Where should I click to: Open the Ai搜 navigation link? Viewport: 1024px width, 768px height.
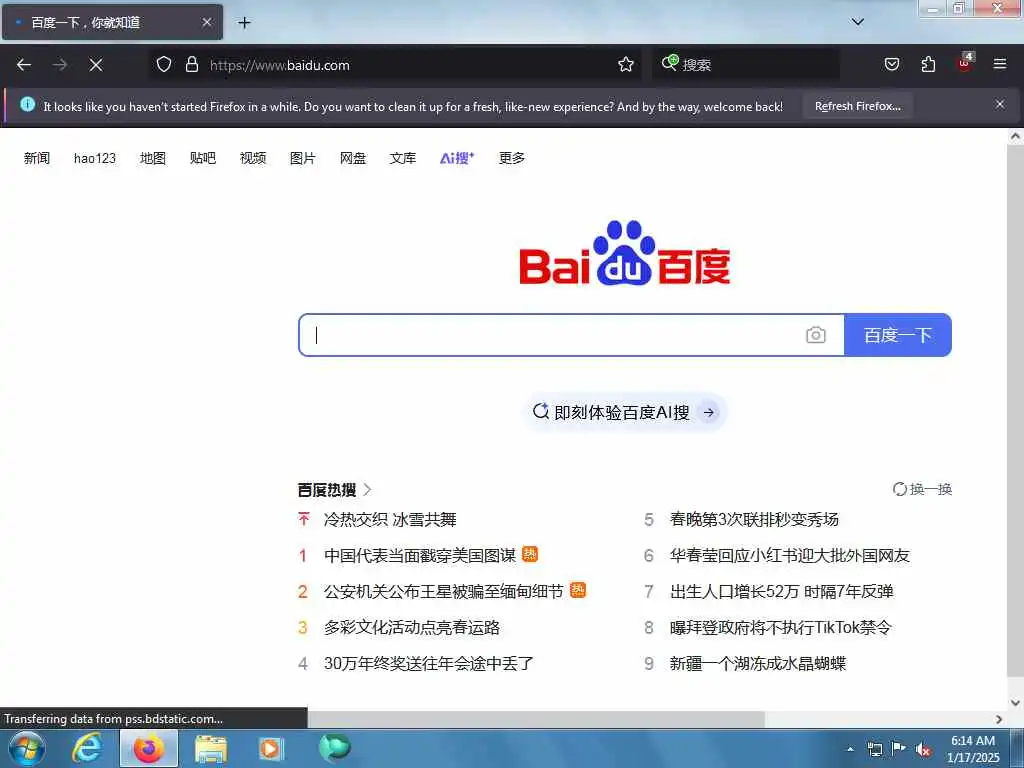[457, 158]
